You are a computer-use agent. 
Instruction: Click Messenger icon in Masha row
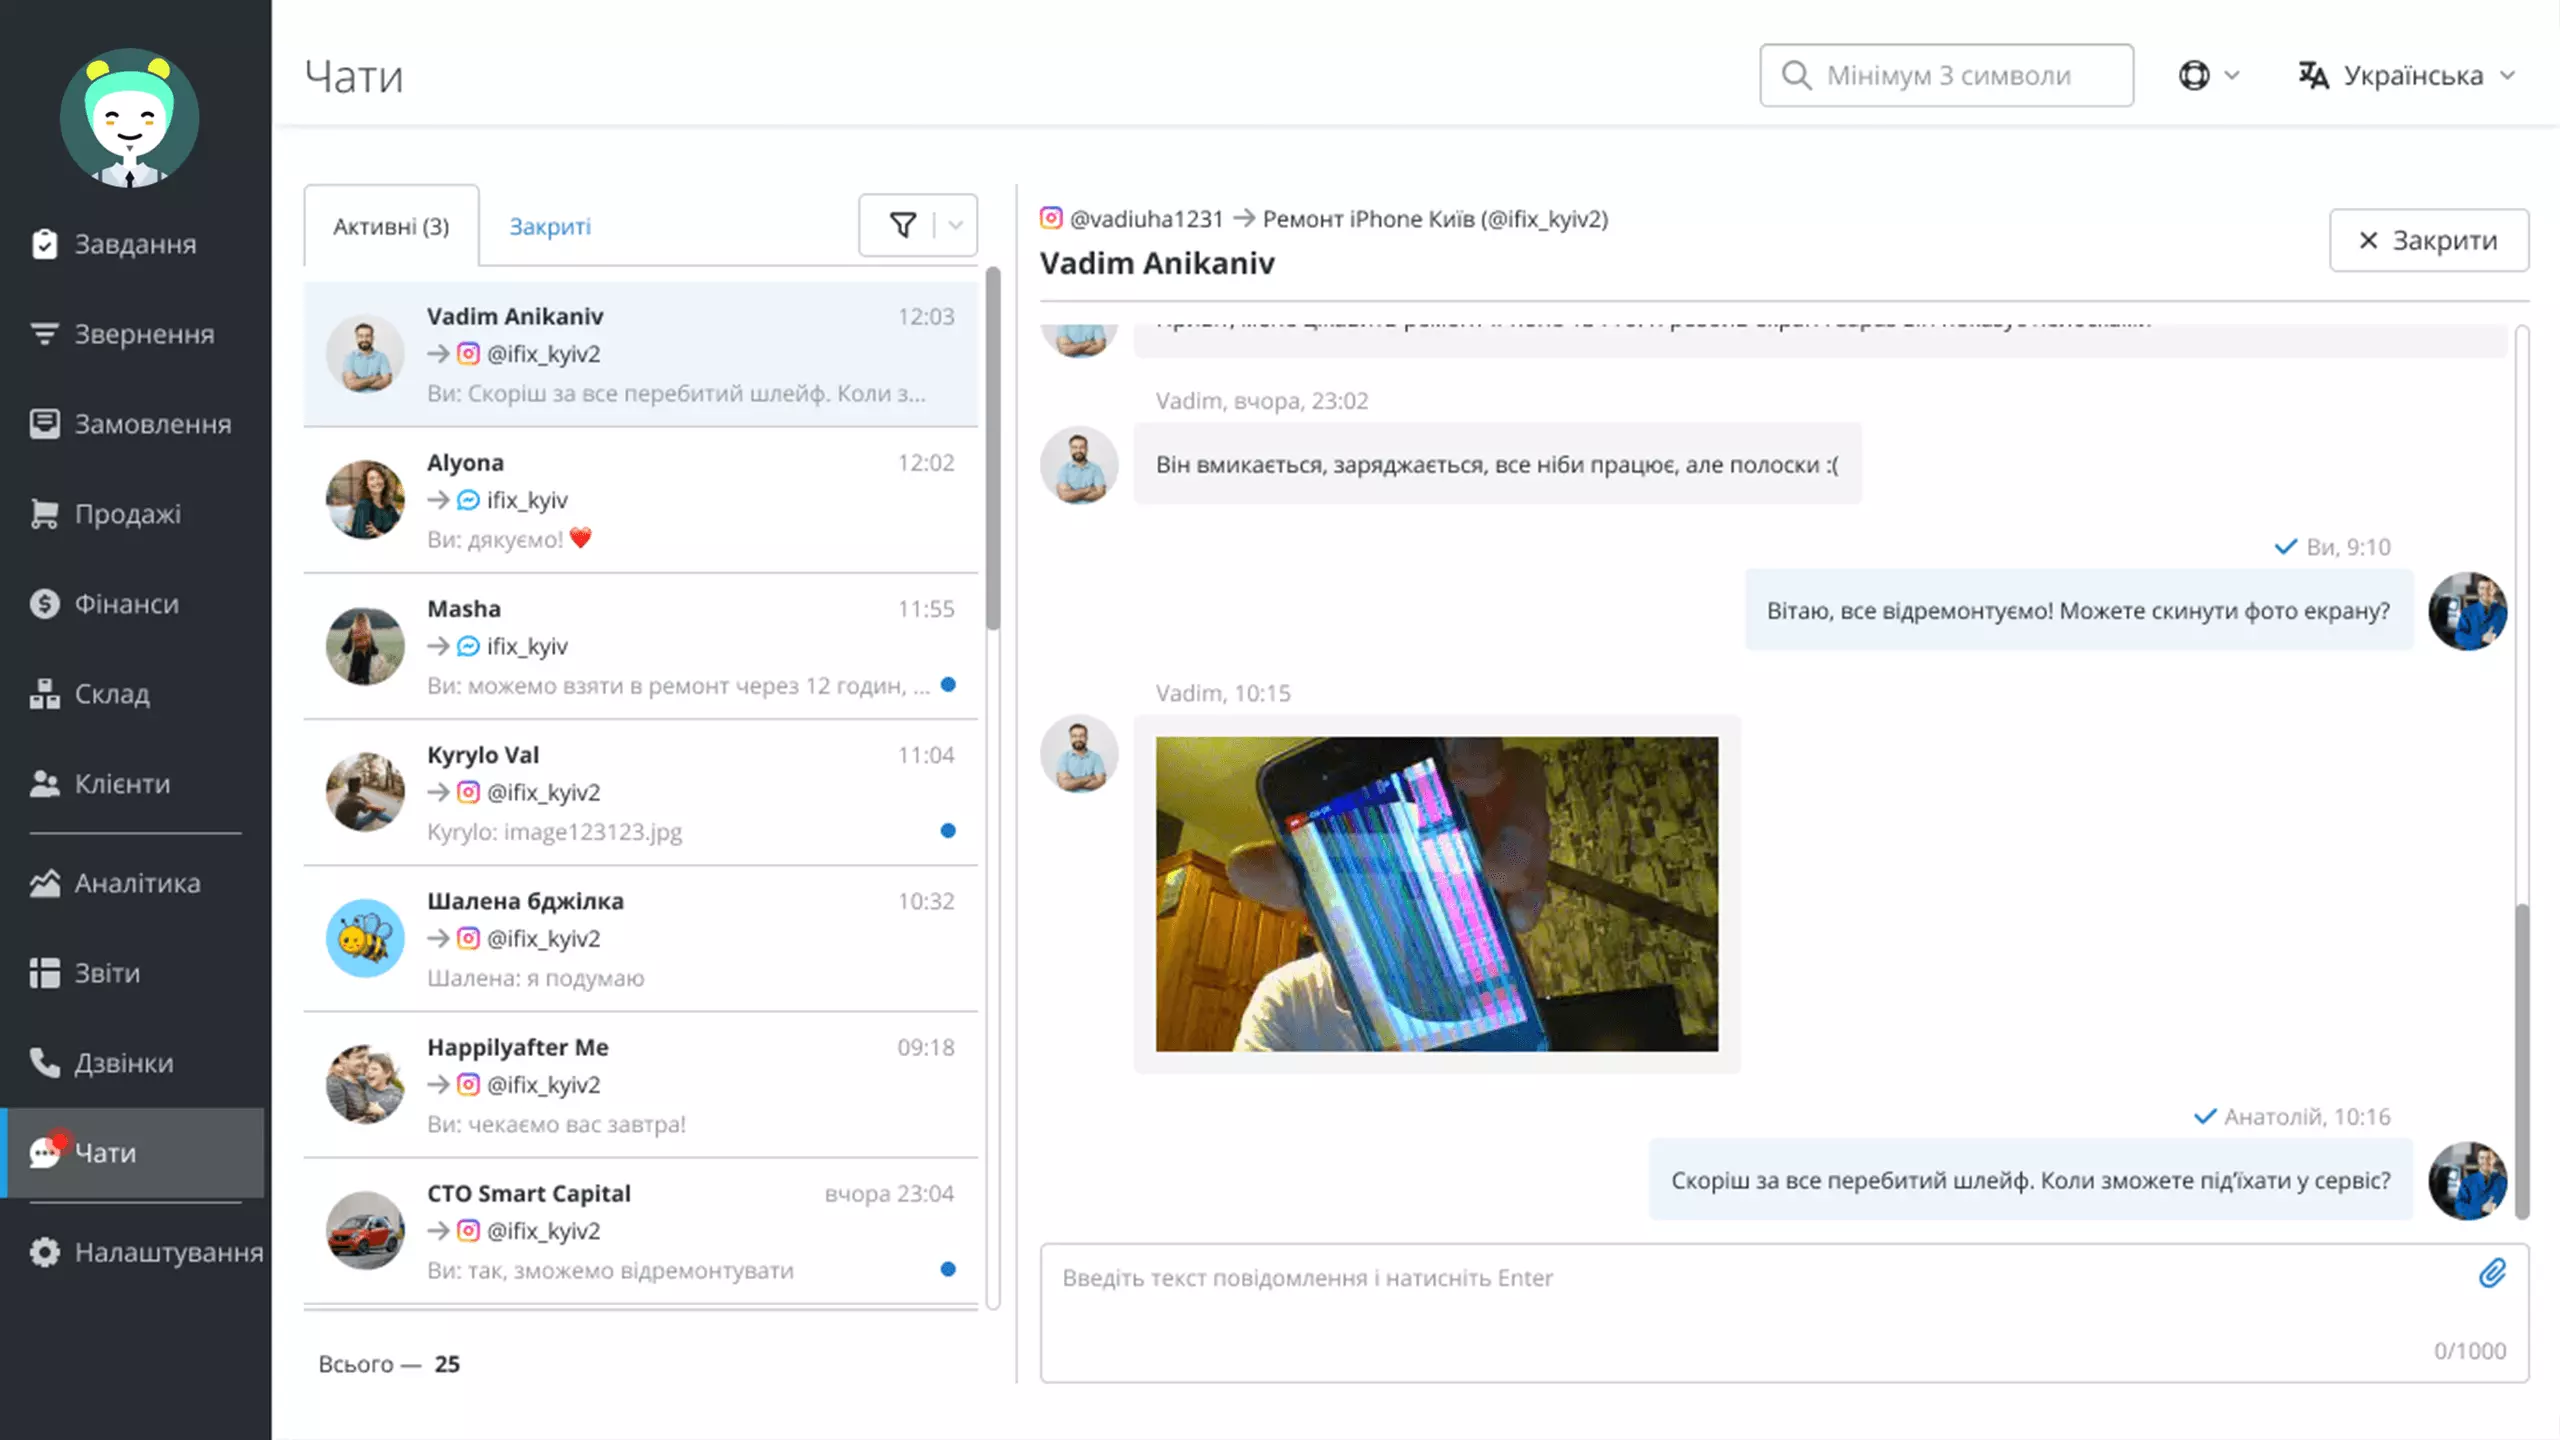468,646
